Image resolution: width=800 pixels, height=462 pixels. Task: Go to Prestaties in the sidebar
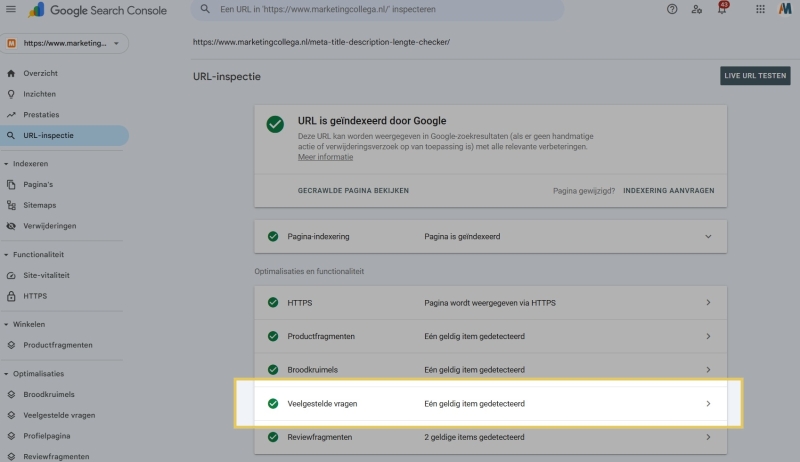tap(41, 115)
